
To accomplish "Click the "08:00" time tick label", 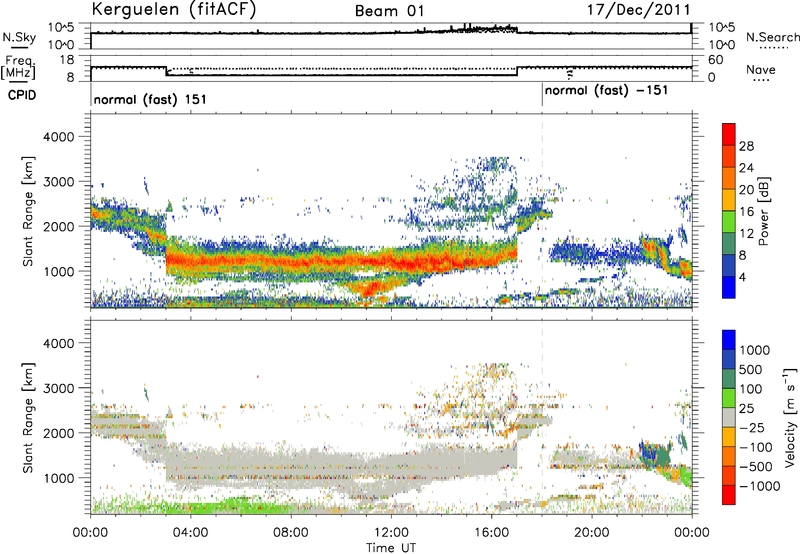I will click(290, 533).
